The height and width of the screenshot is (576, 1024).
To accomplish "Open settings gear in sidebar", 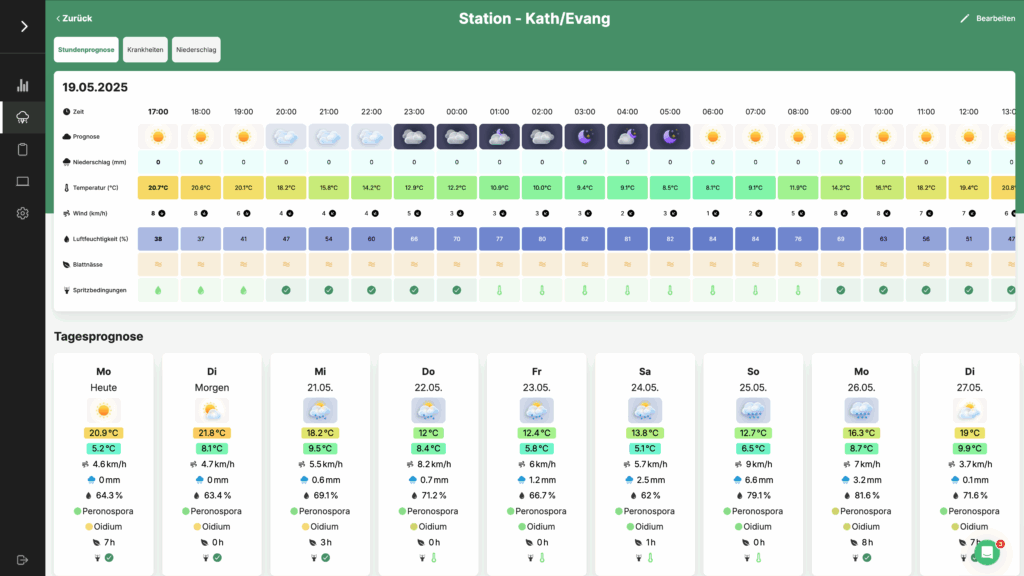I will [22, 213].
